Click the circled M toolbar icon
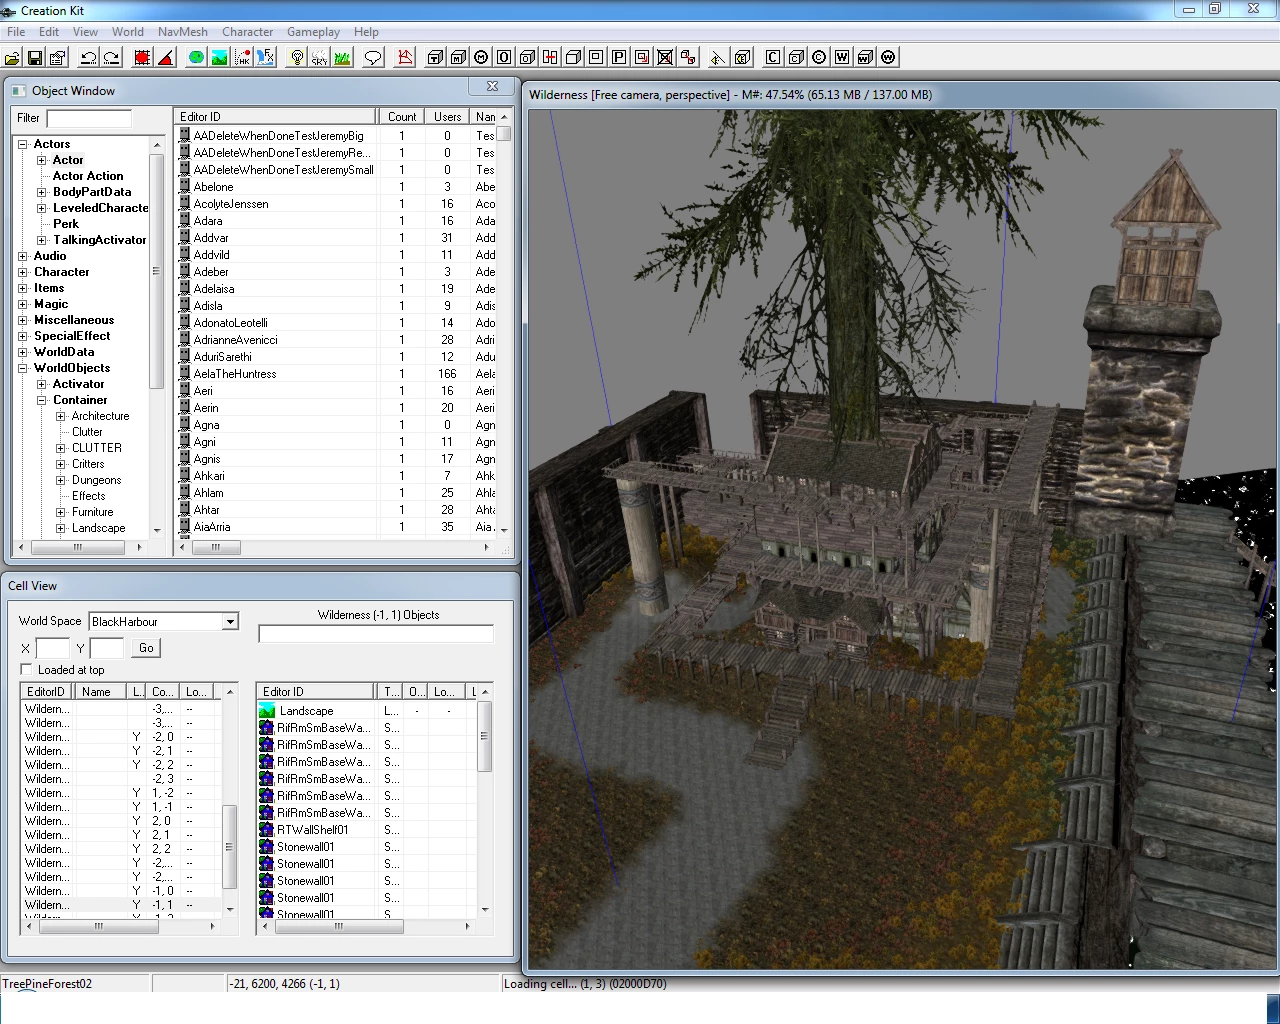This screenshot has height=1024, width=1280. click(x=482, y=58)
